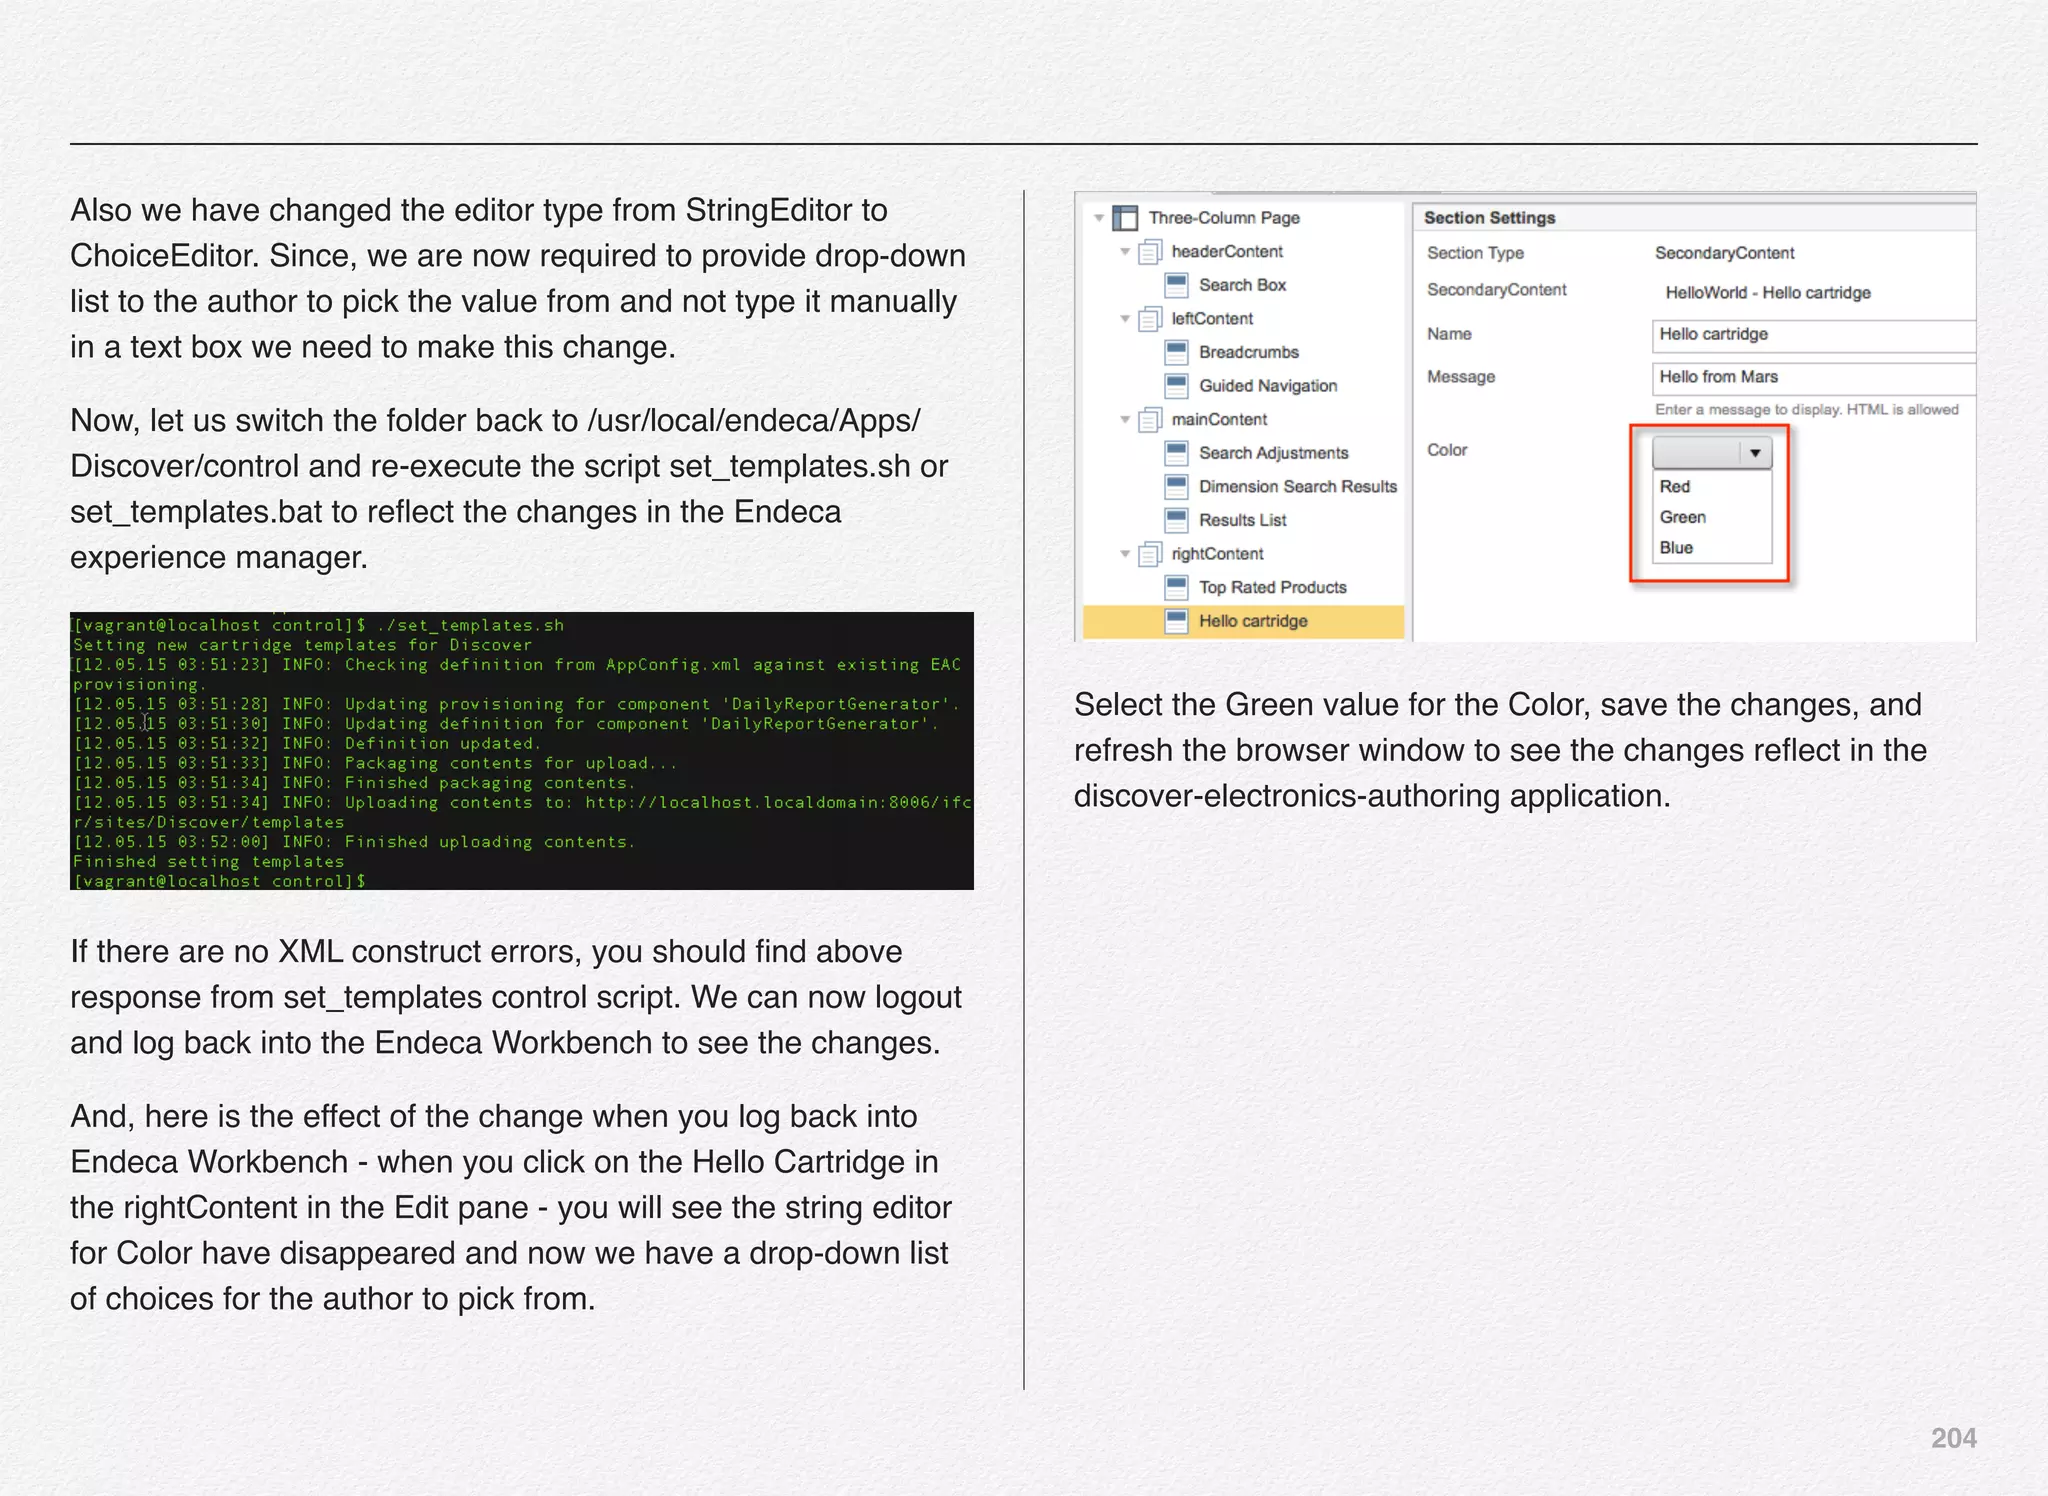Select the leftContent tree label
Image resolution: width=2048 pixels, height=1496 pixels.
(x=1212, y=319)
